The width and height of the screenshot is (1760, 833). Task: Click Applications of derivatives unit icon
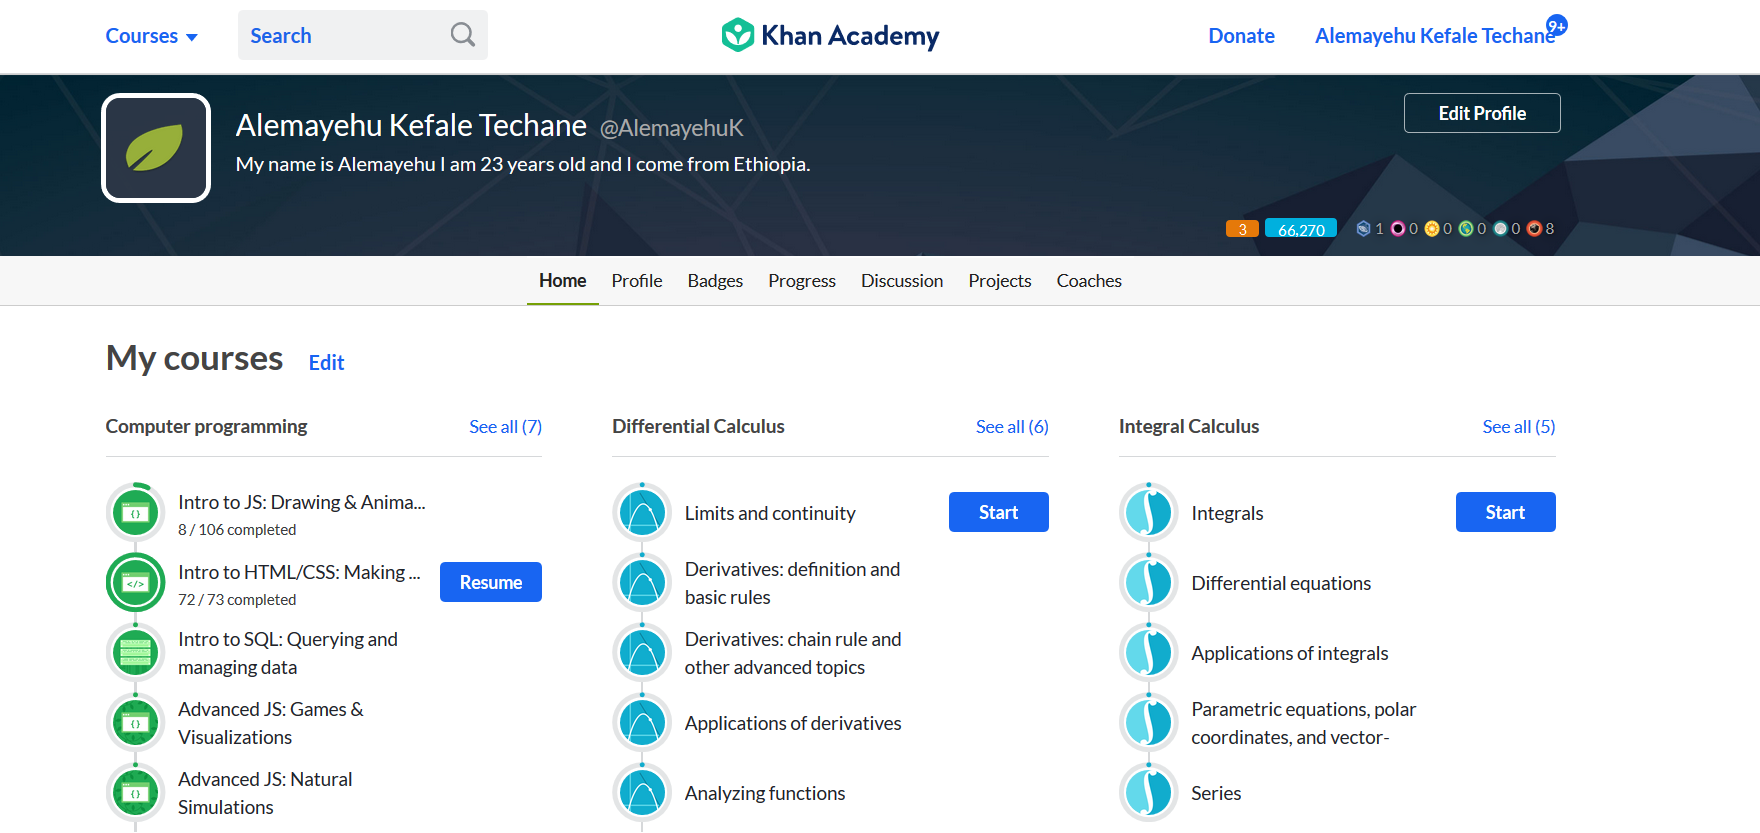642,723
